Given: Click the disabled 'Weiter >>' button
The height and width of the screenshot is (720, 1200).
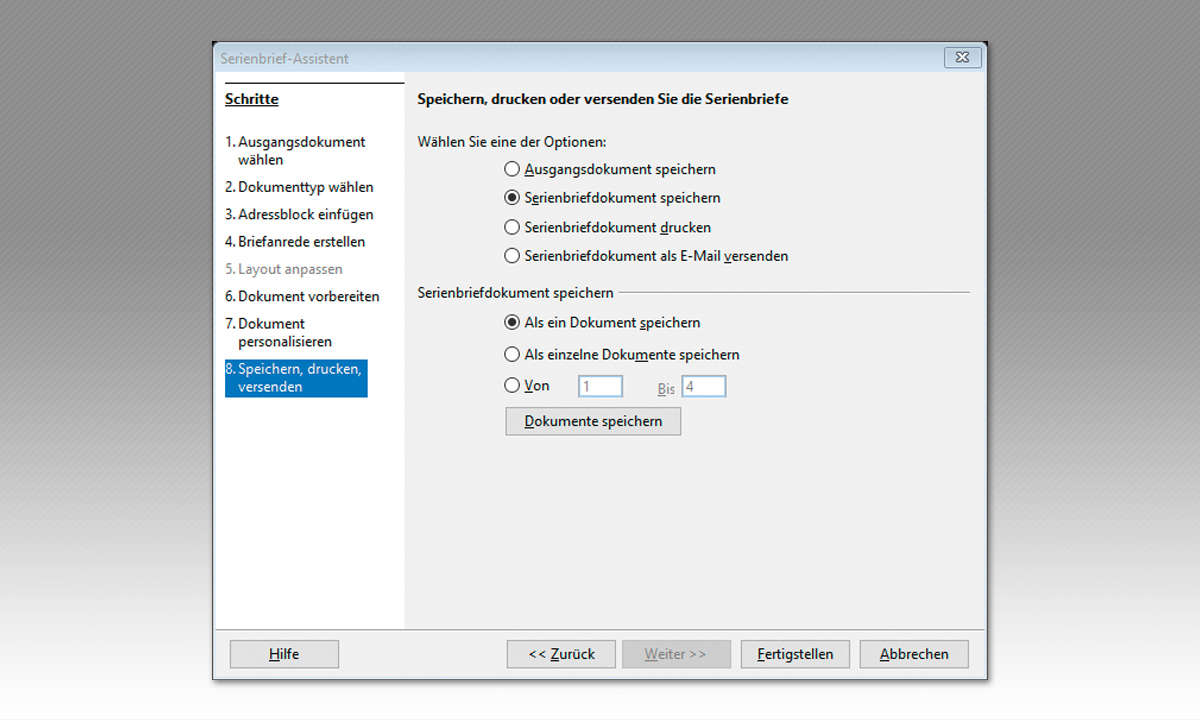Looking at the screenshot, I should tap(676, 654).
